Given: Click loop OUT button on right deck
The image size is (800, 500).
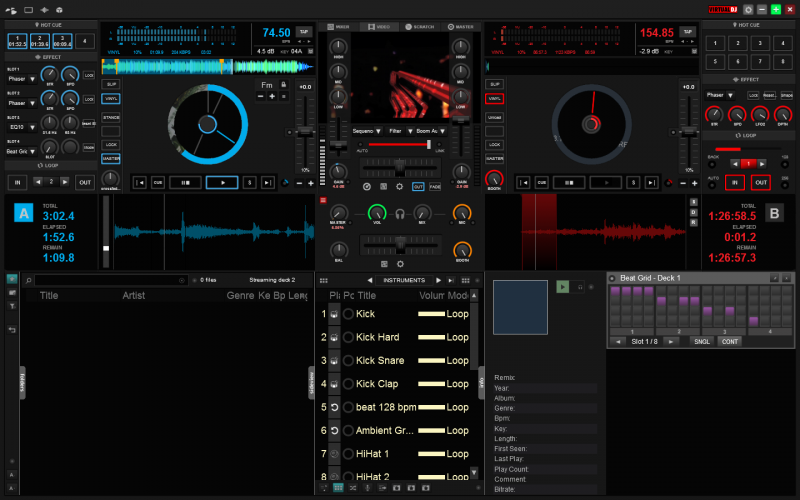Looking at the screenshot, I should 761,182.
